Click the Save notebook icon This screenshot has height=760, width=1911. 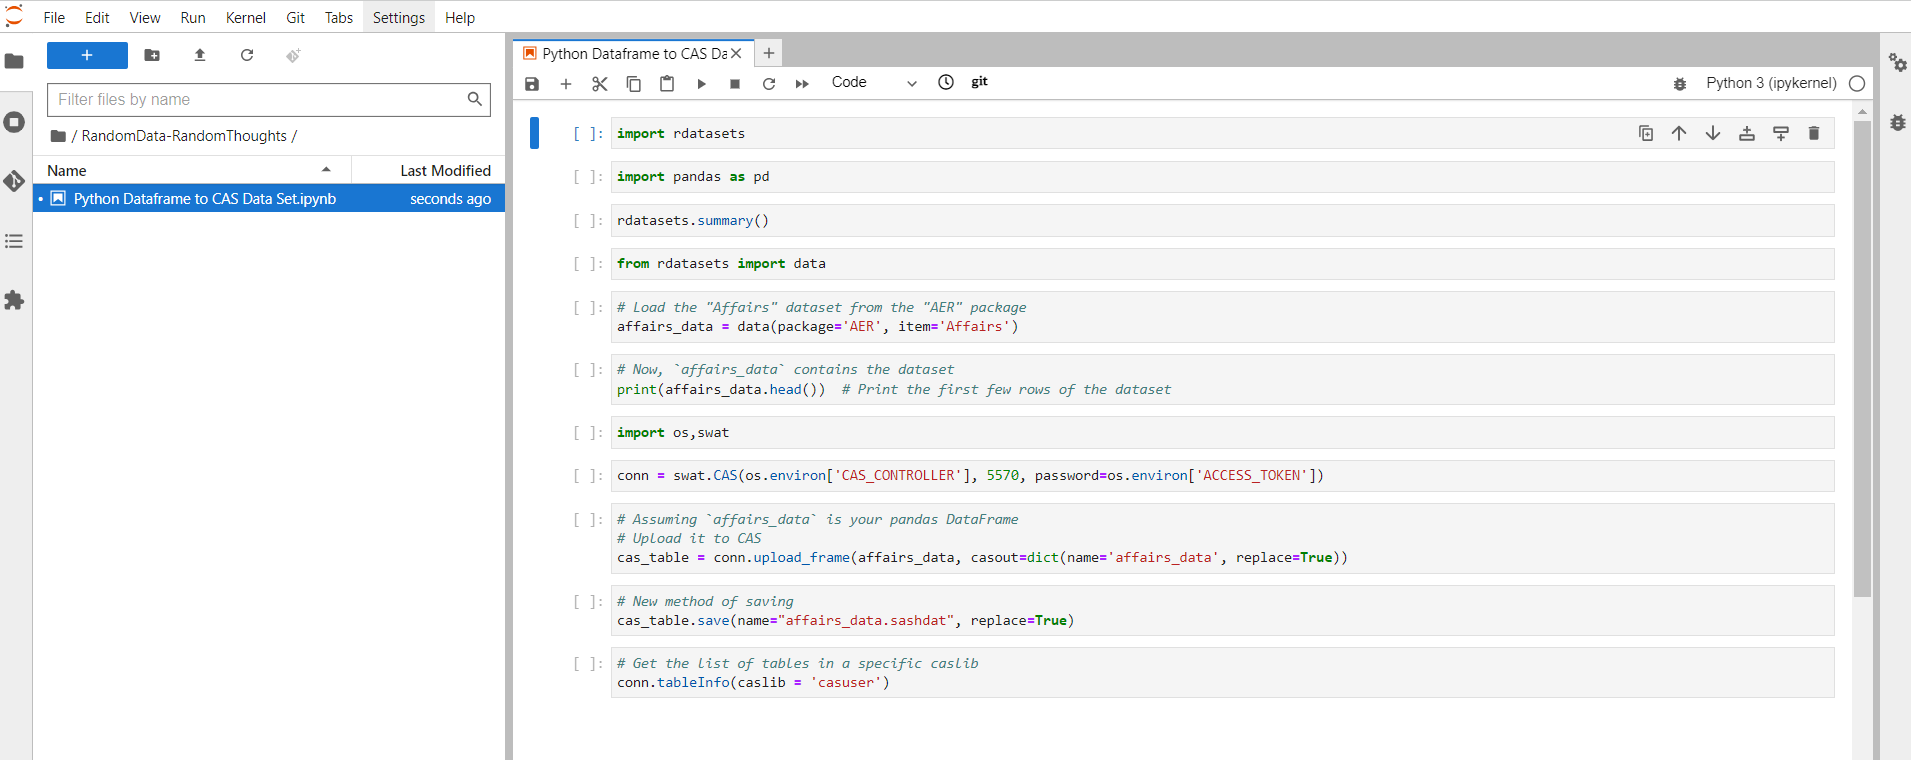click(x=532, y=84)
